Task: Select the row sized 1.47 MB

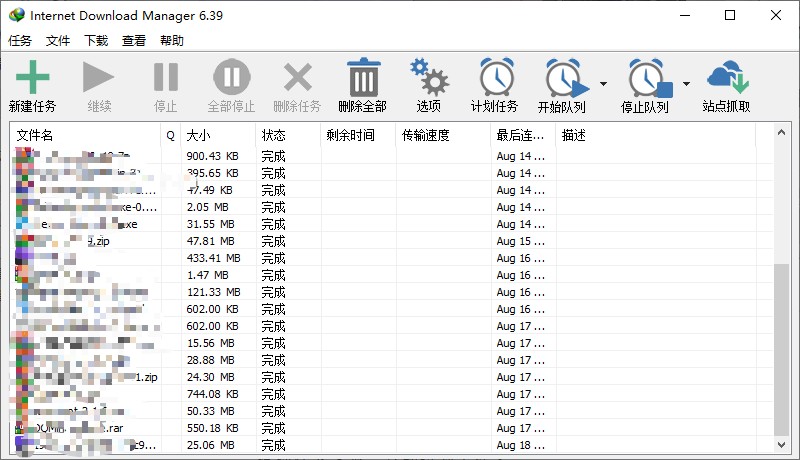Action: tap(392, 275)
